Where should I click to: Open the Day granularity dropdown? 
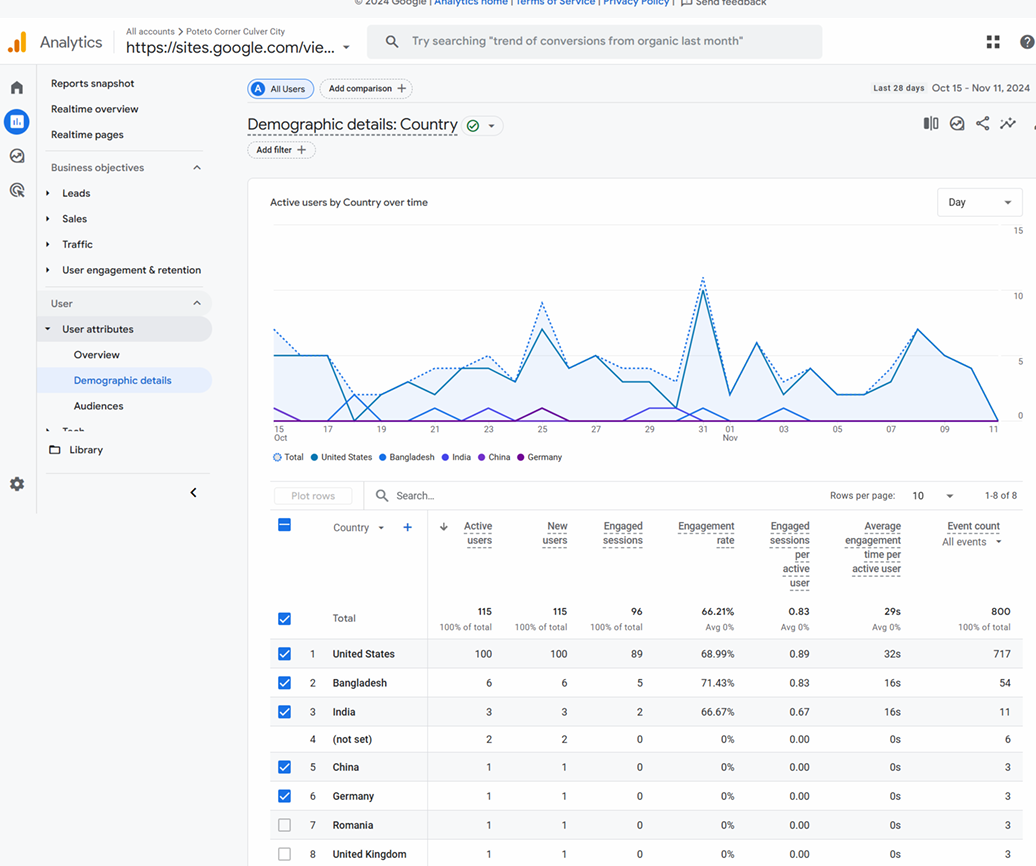point(979,202)
